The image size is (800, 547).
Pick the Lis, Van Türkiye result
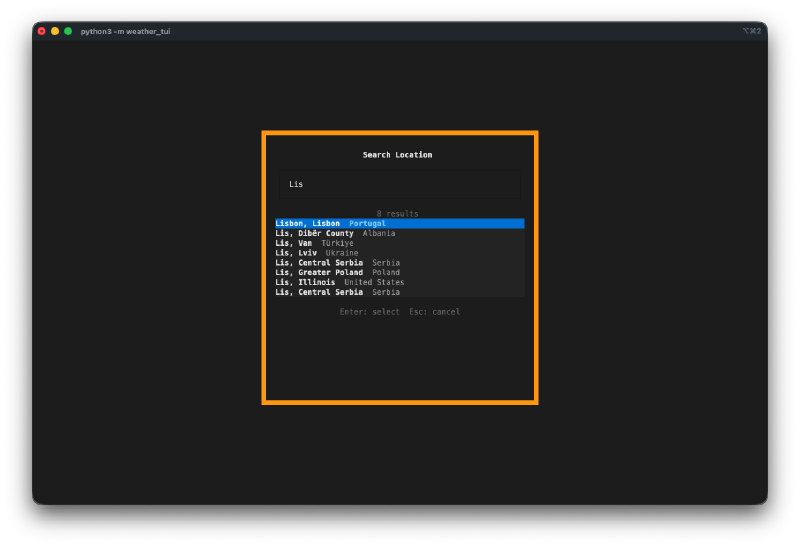point(314,243)
